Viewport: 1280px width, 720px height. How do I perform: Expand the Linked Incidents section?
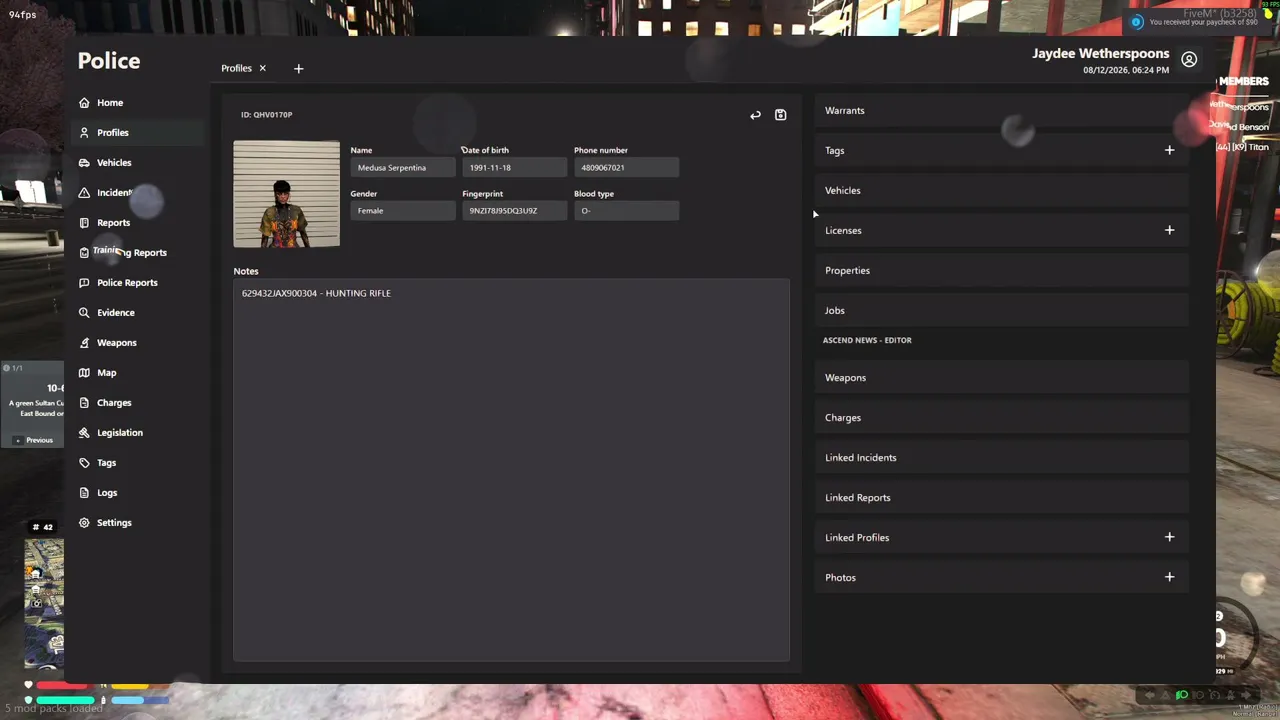(1002, 457)
